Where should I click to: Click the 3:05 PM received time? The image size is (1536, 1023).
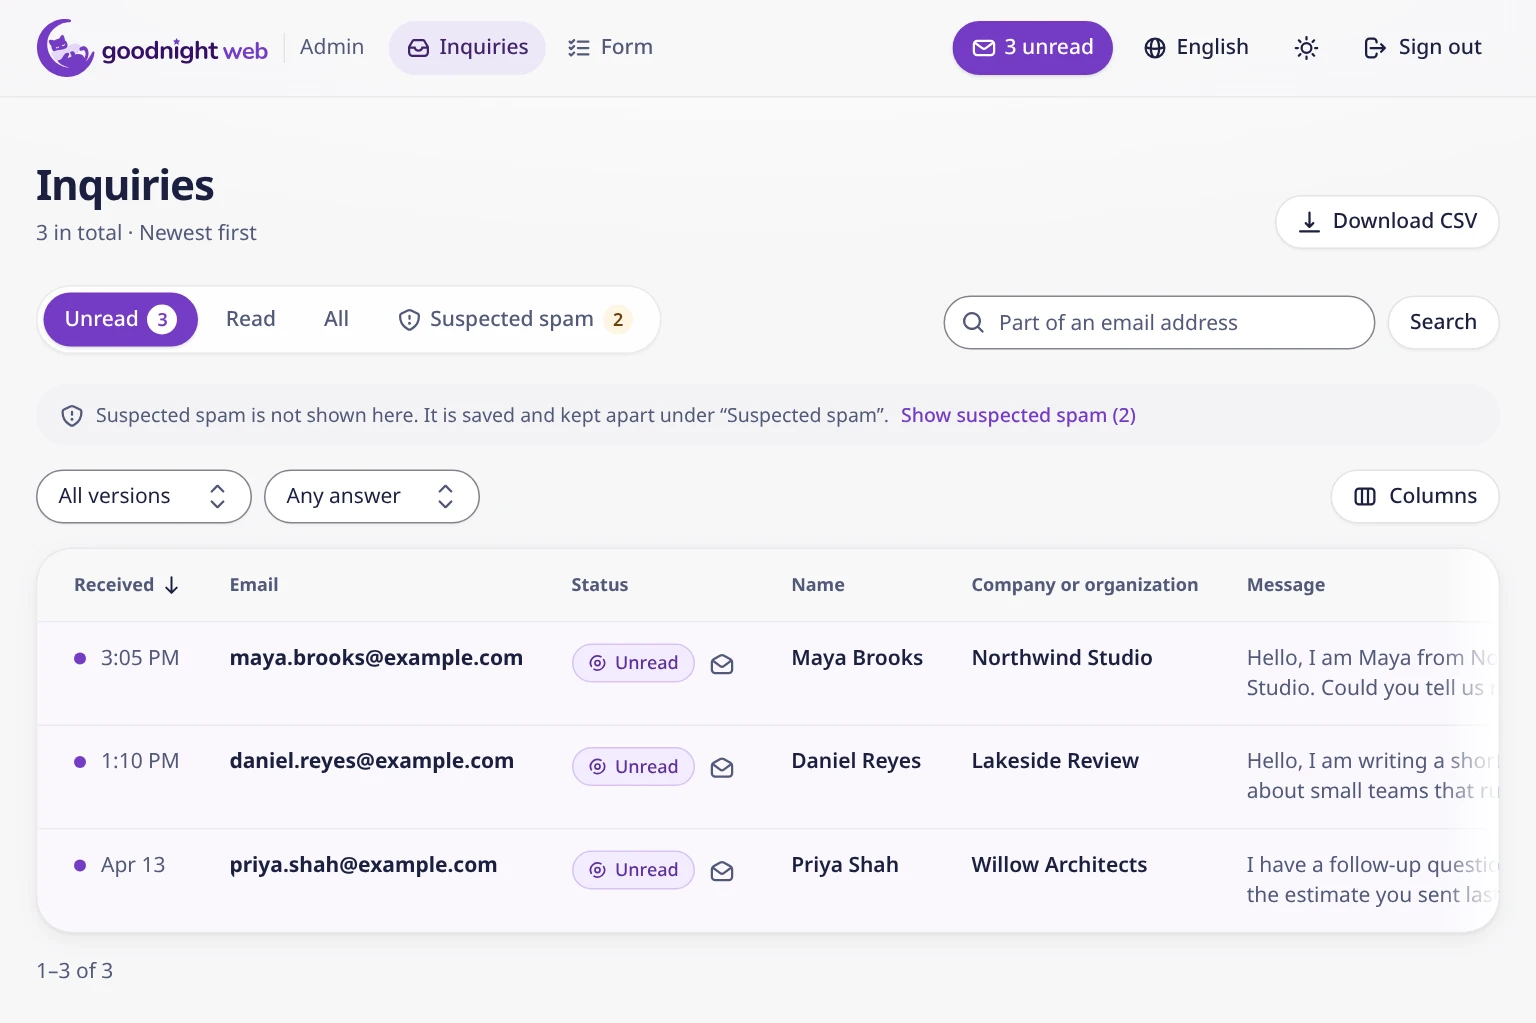[x=140, y=658]
